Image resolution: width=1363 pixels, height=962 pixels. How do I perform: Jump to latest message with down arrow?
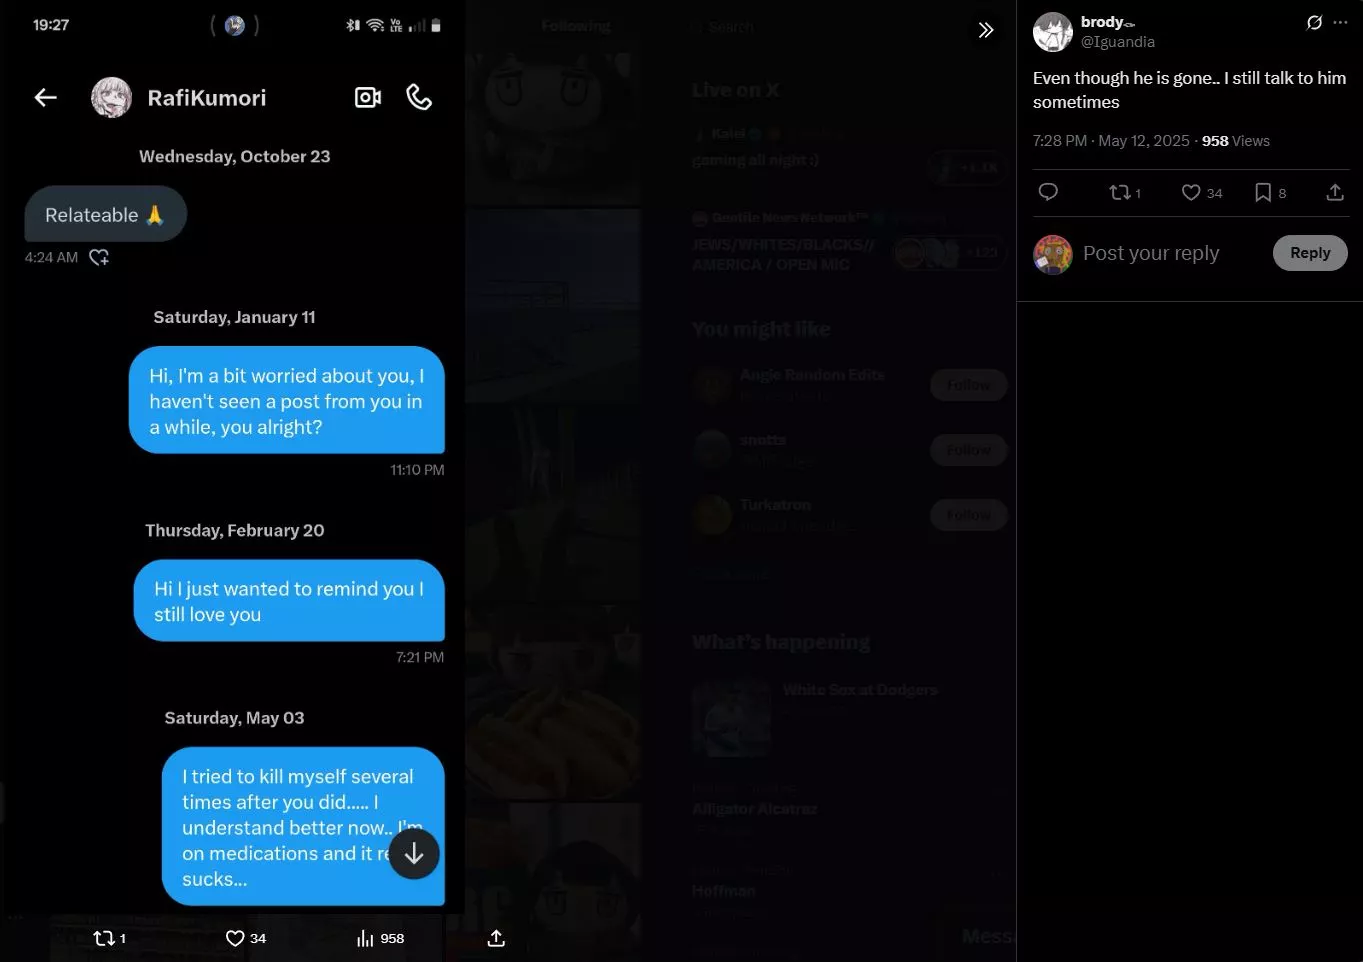click(x=414, y=854)
